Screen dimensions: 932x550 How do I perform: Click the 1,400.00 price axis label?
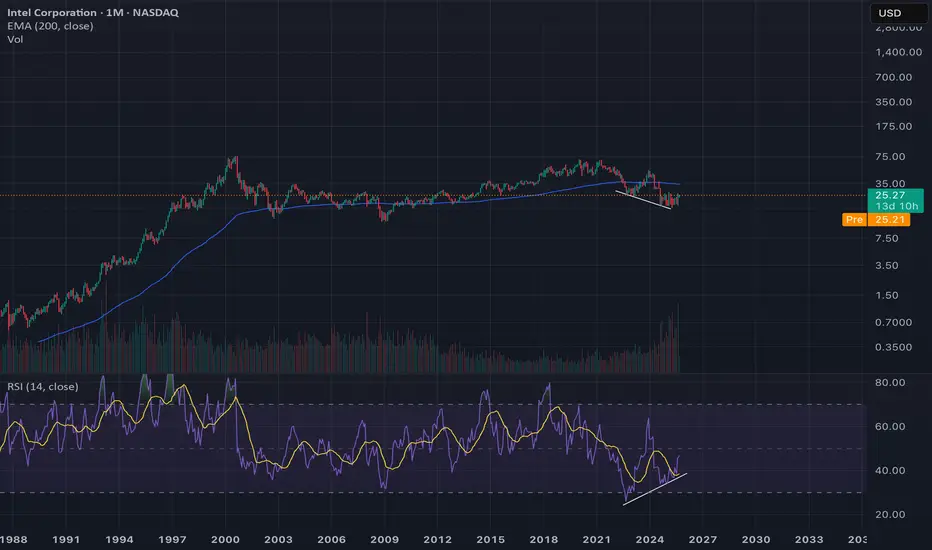898,52
